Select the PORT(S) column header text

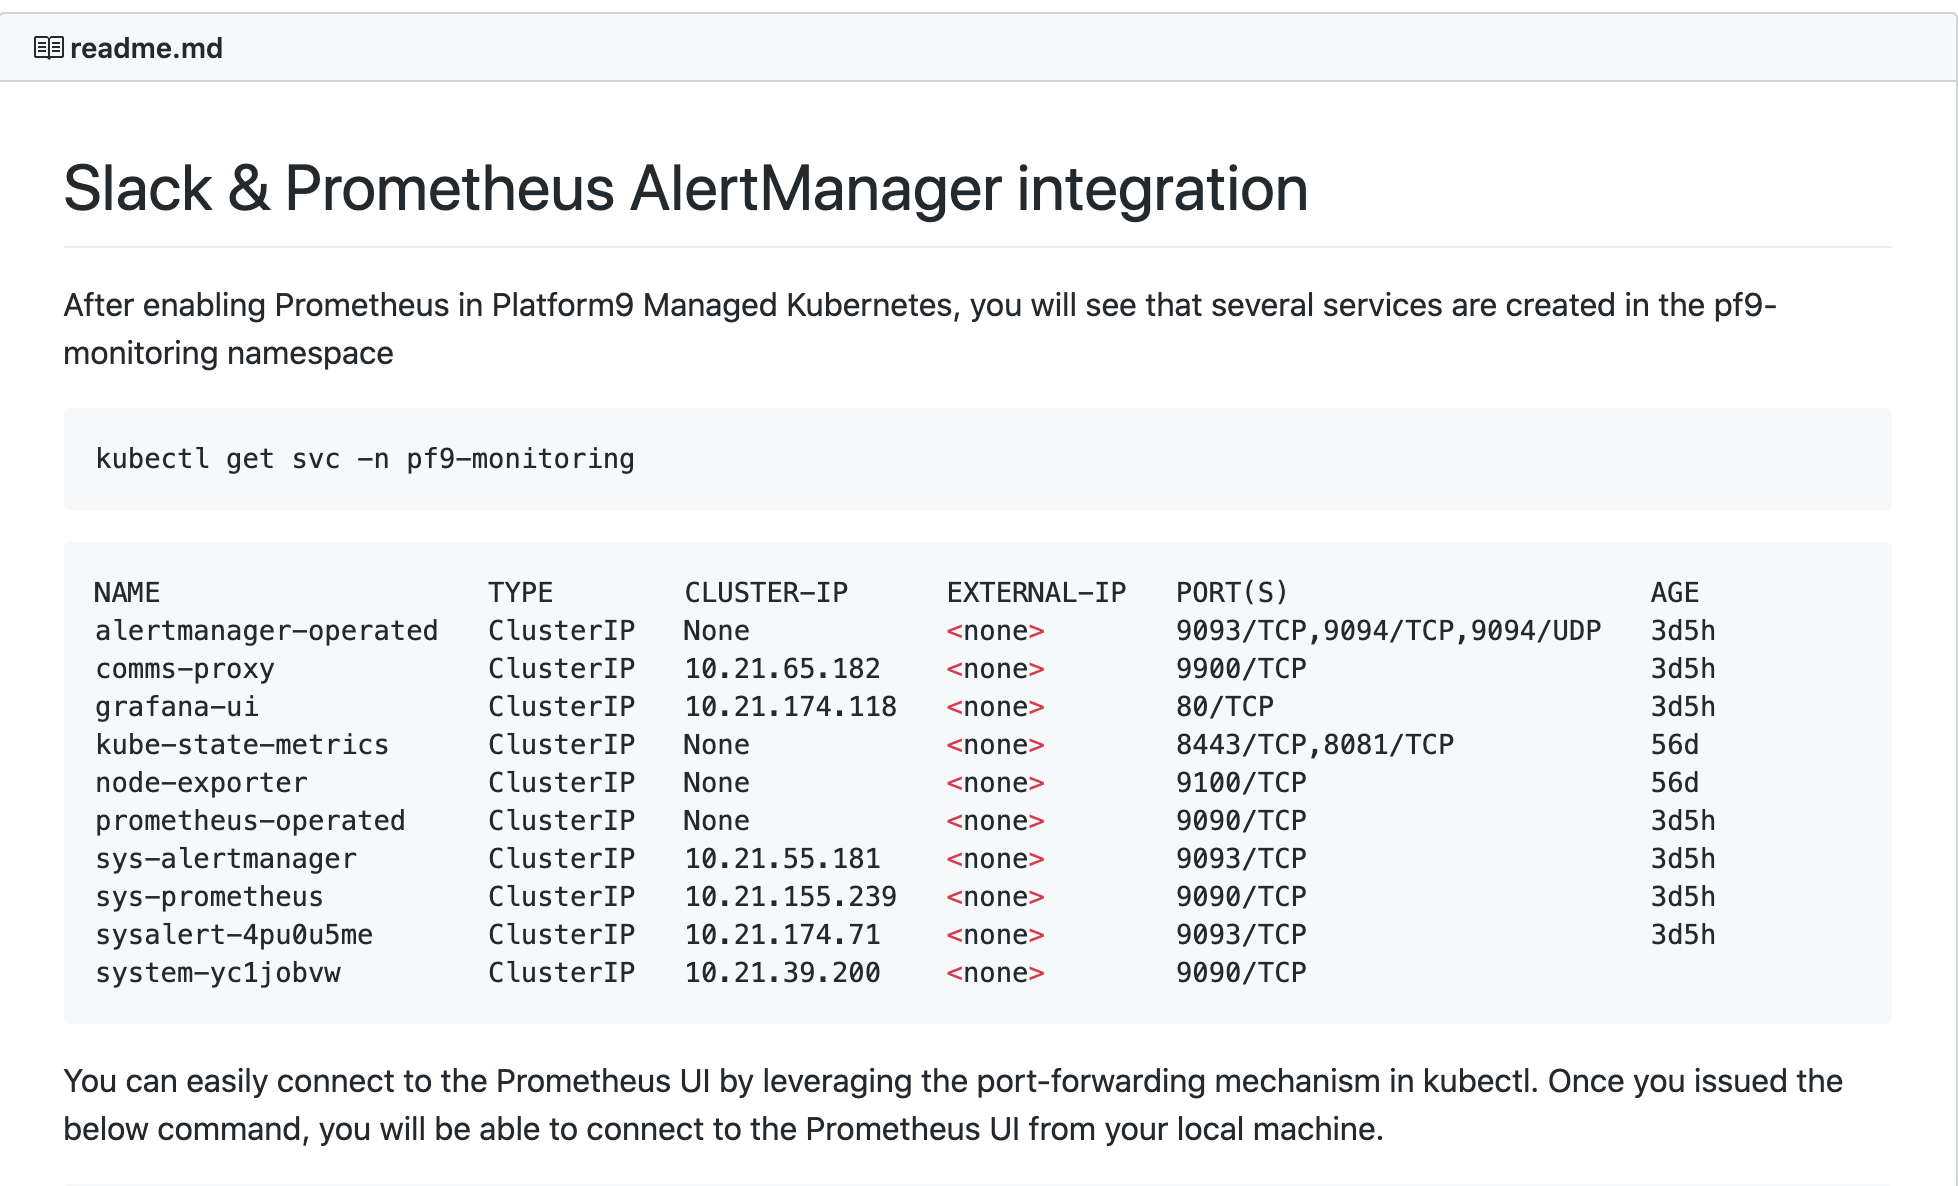point(1230,592)
